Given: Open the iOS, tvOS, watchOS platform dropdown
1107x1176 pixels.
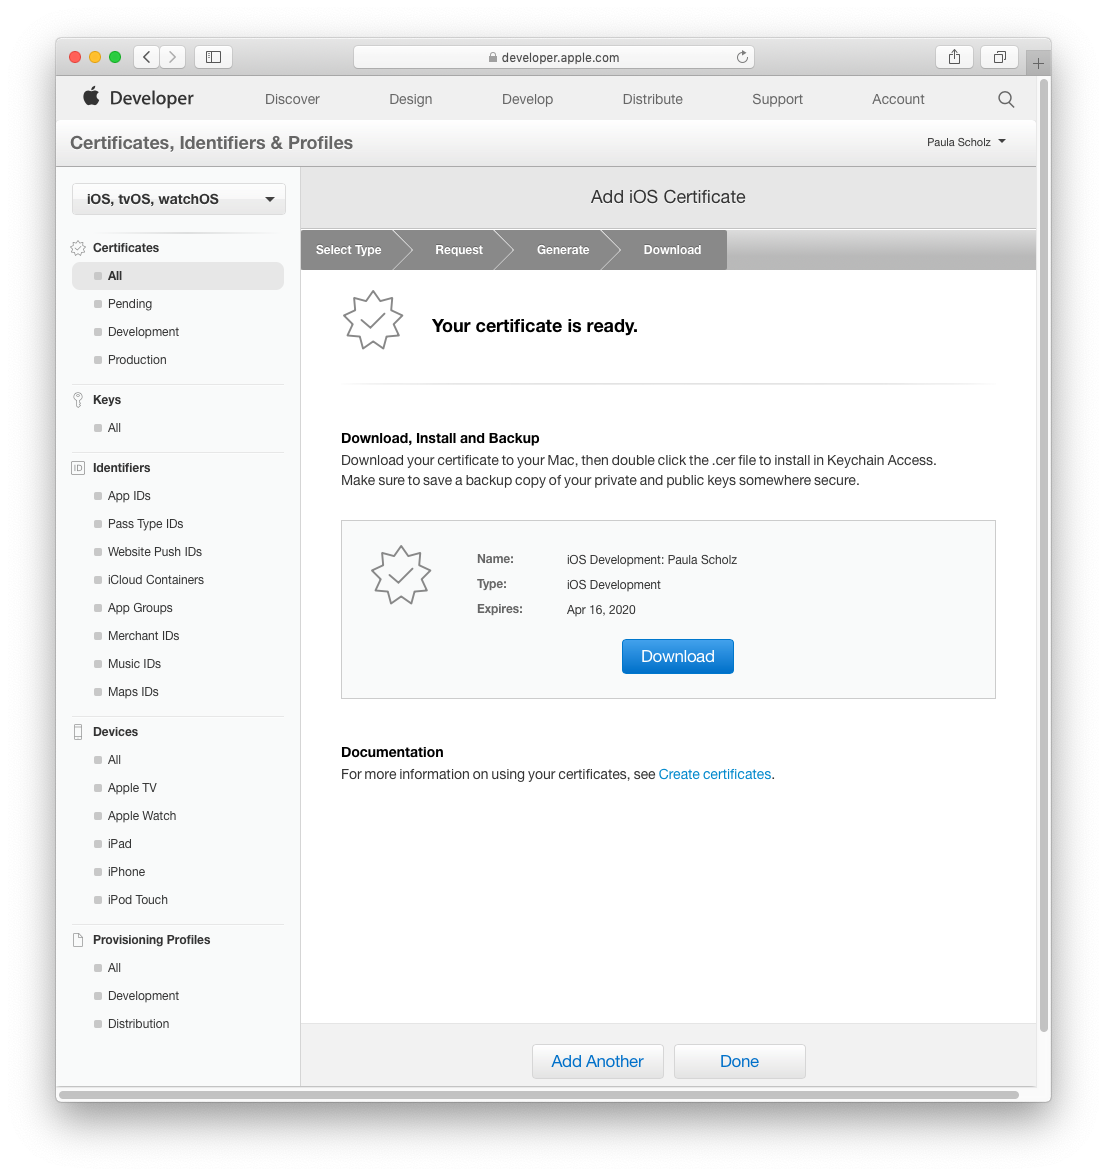Looking at the screenshot, I should tap(178, 199).
